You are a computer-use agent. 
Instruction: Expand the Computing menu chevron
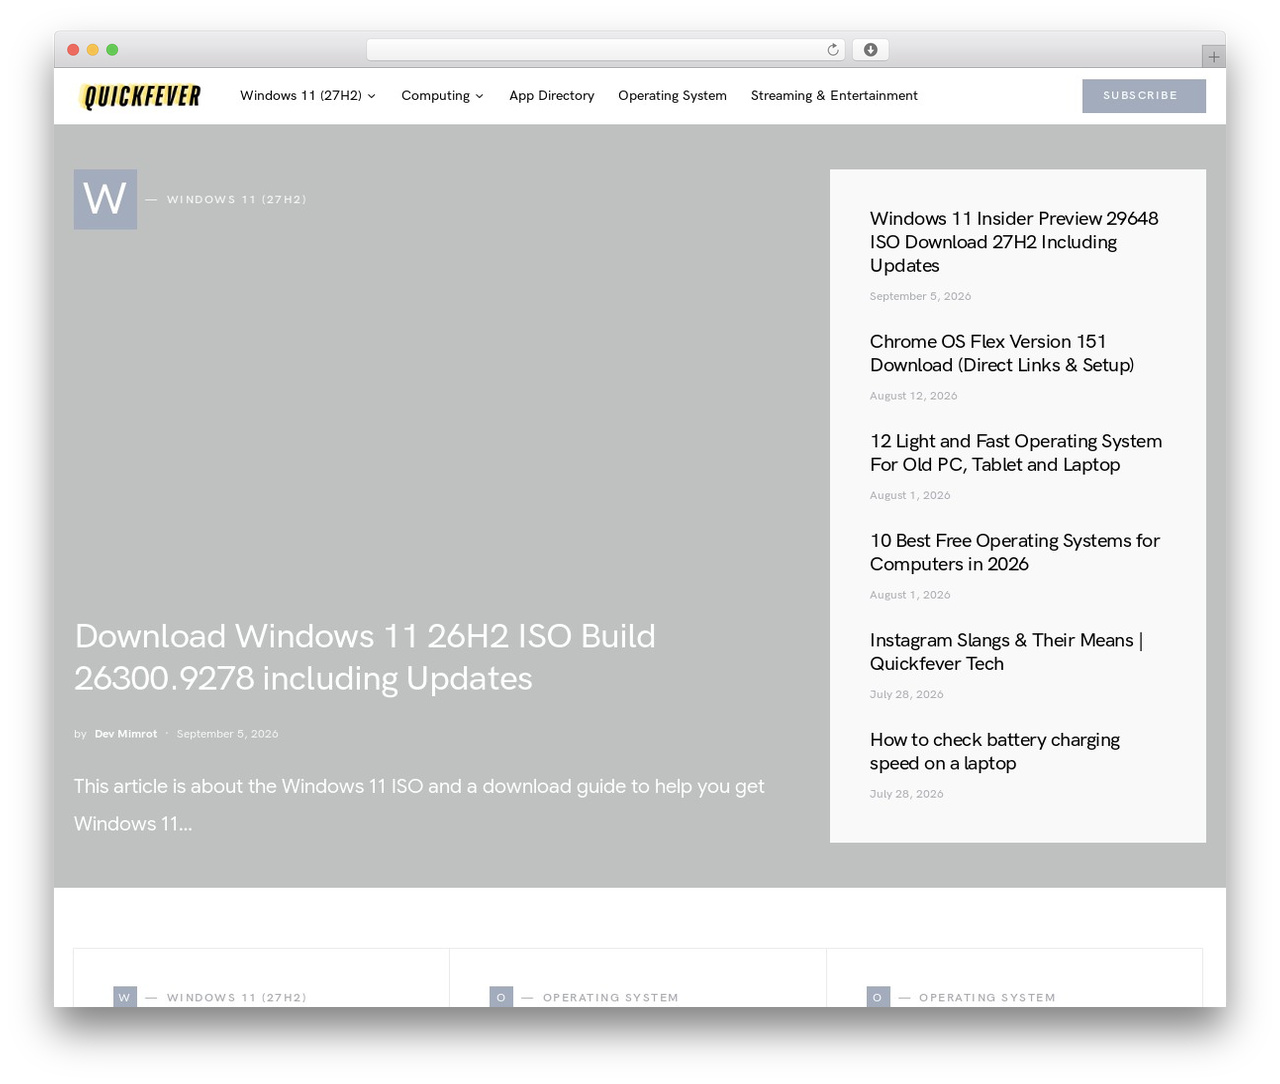pos(479,96)
